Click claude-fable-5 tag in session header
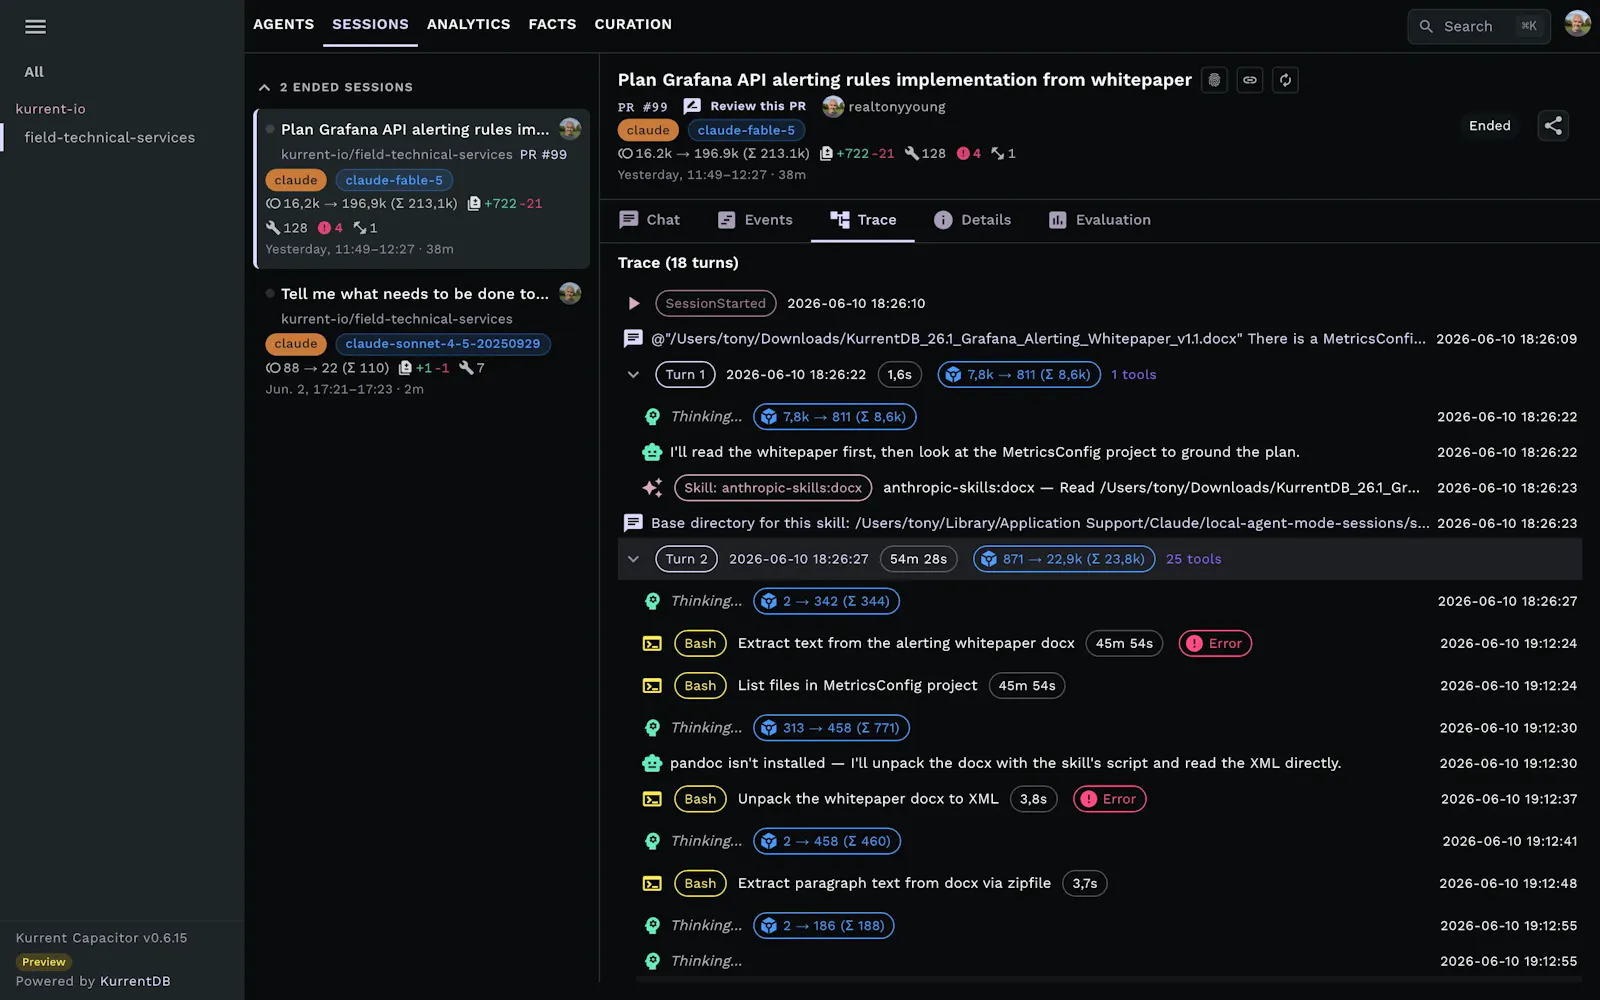 (746, 130)
